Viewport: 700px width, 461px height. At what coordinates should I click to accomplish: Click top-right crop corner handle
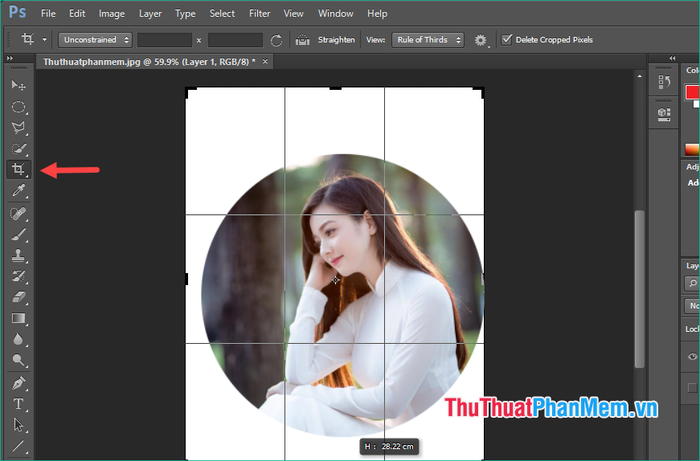(x=479, y=92)
